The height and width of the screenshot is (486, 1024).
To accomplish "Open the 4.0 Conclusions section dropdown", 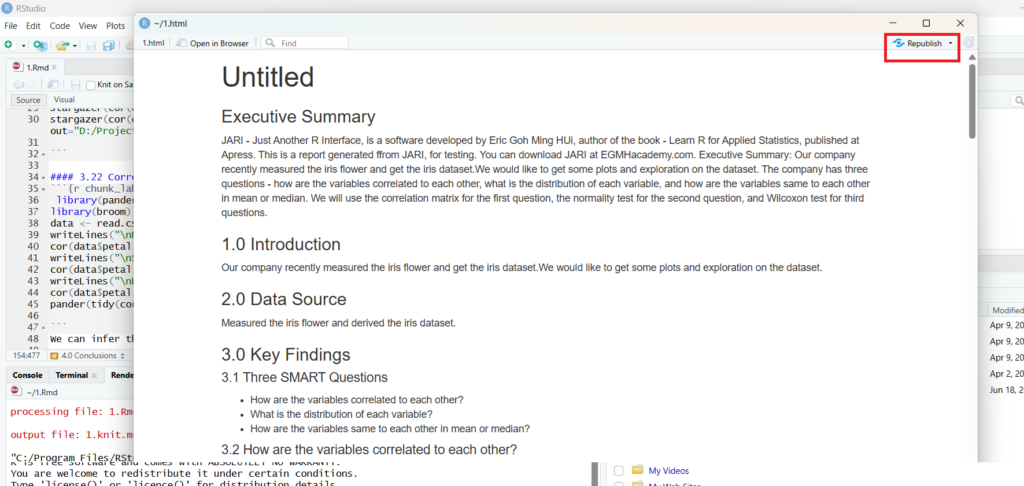I will (88, 355).
